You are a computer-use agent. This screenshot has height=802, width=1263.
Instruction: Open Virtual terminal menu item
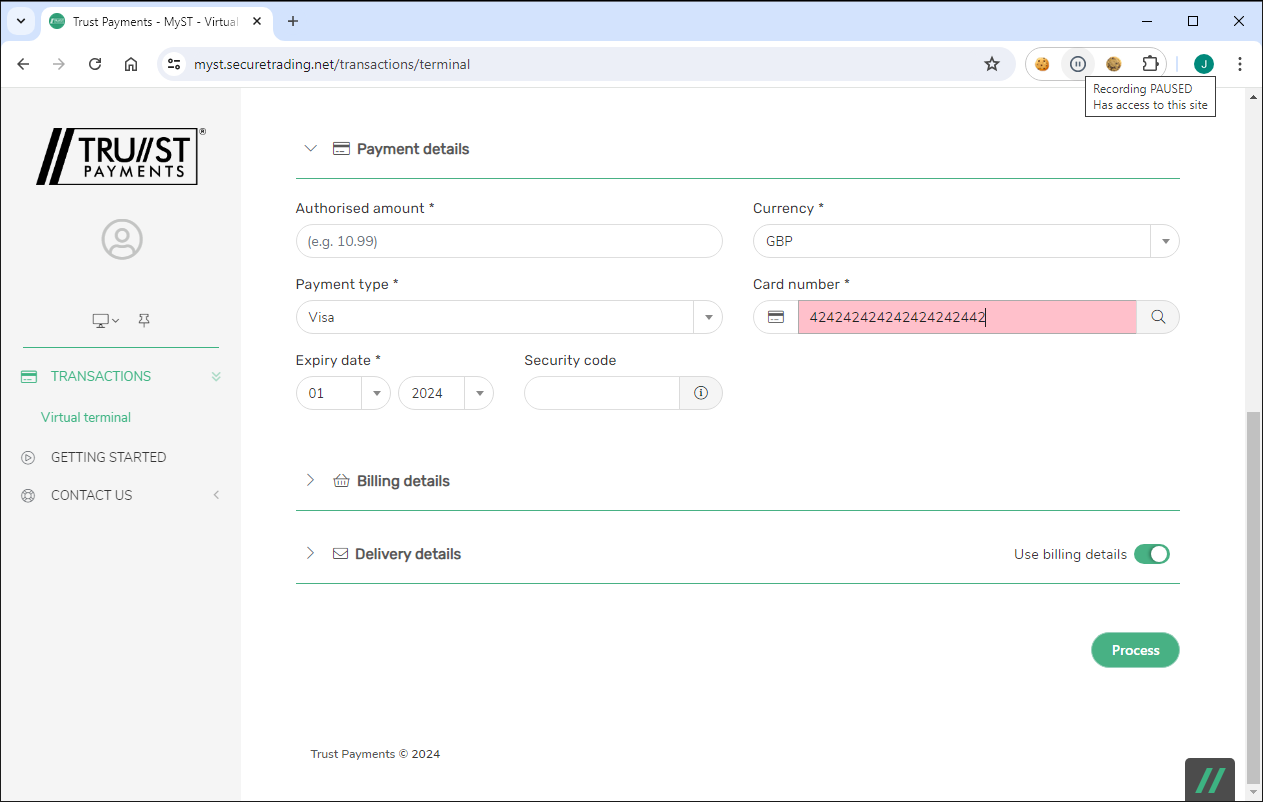coord(86,417)
